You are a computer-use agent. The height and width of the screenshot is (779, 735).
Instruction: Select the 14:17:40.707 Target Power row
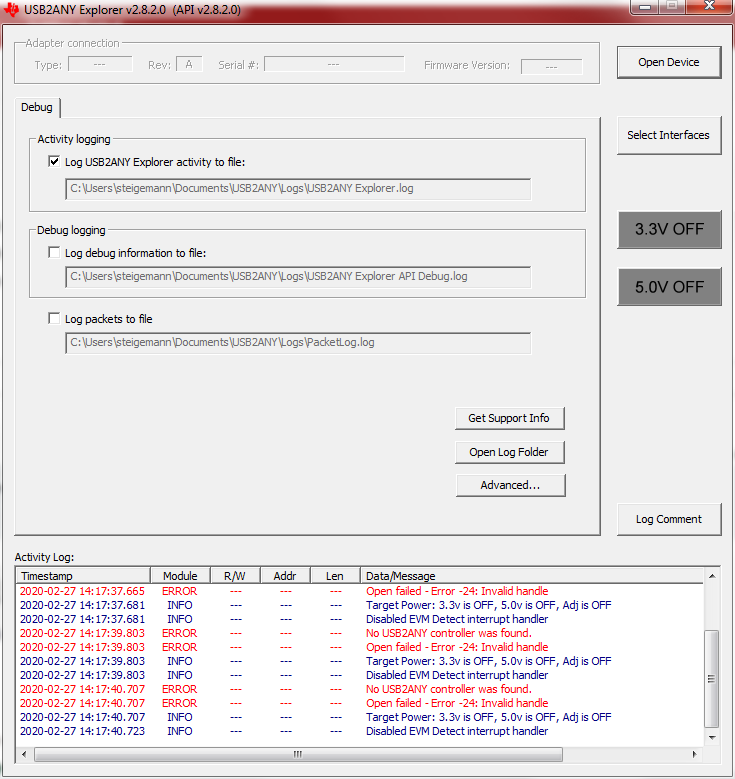point(360,717)
